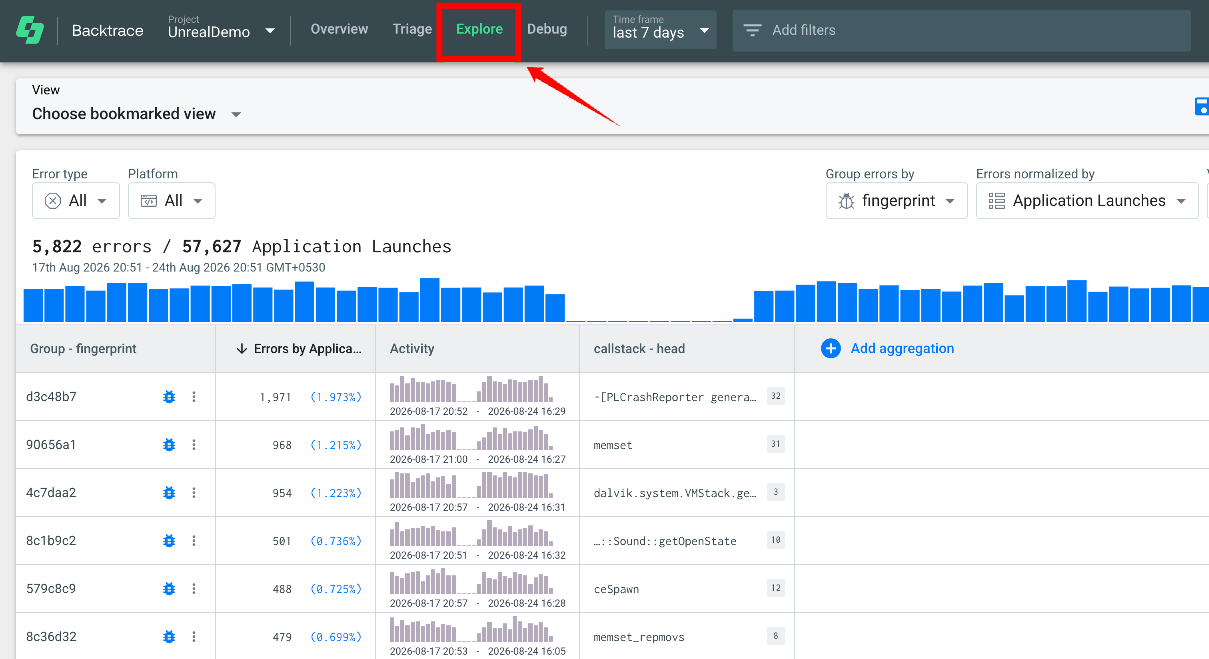Click the tallest bar in errors histogram

pyautogui.click(x=430, y=300)
